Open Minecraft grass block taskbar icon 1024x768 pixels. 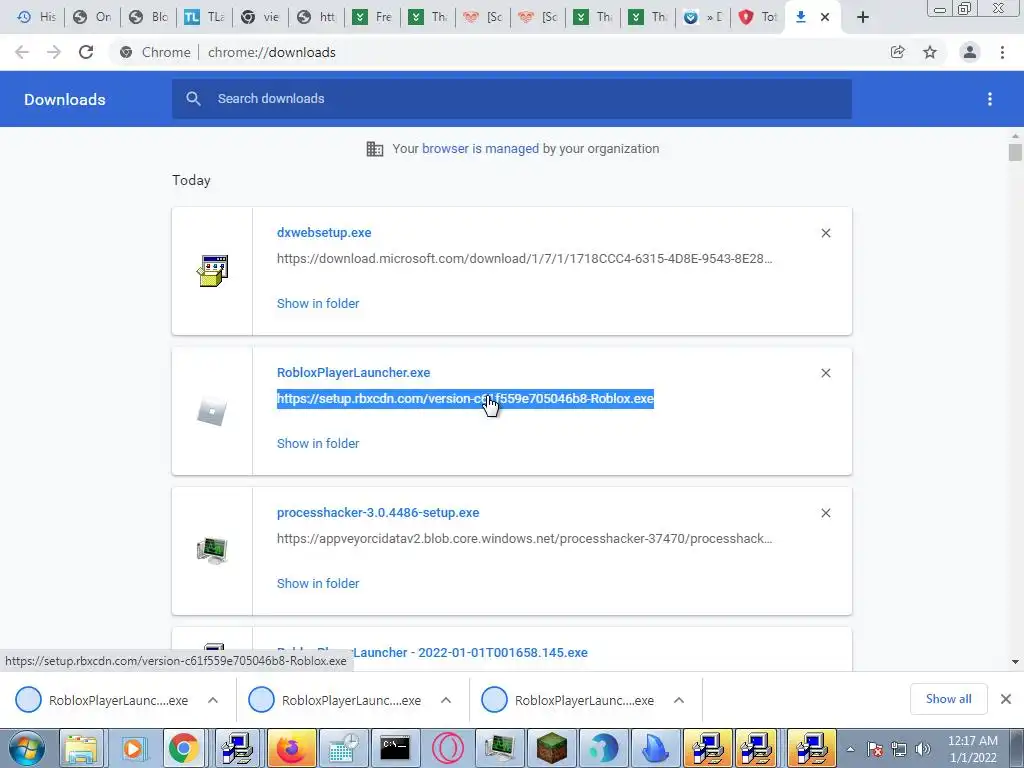click(552, 748)
